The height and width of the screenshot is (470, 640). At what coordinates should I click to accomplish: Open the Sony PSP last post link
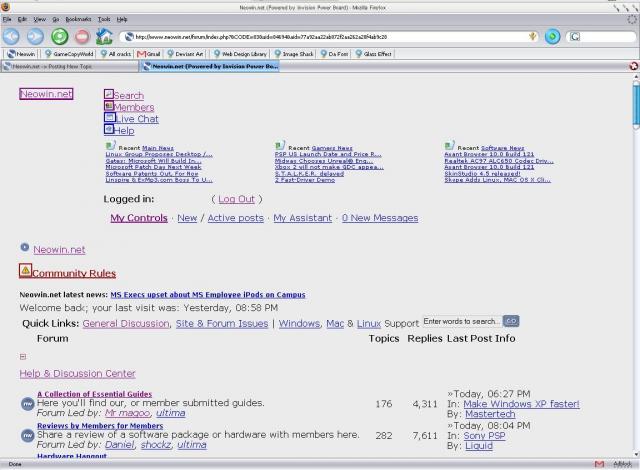(484, 435)
